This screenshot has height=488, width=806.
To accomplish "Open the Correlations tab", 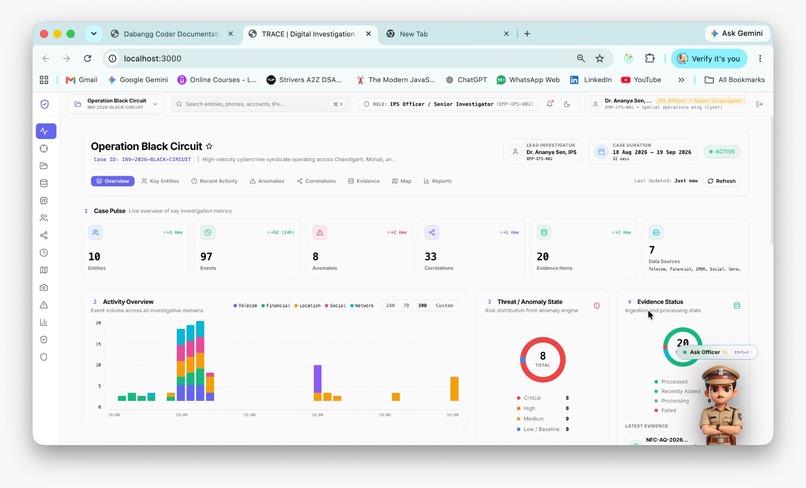I will pyautogui.click(x=316, y=181).
